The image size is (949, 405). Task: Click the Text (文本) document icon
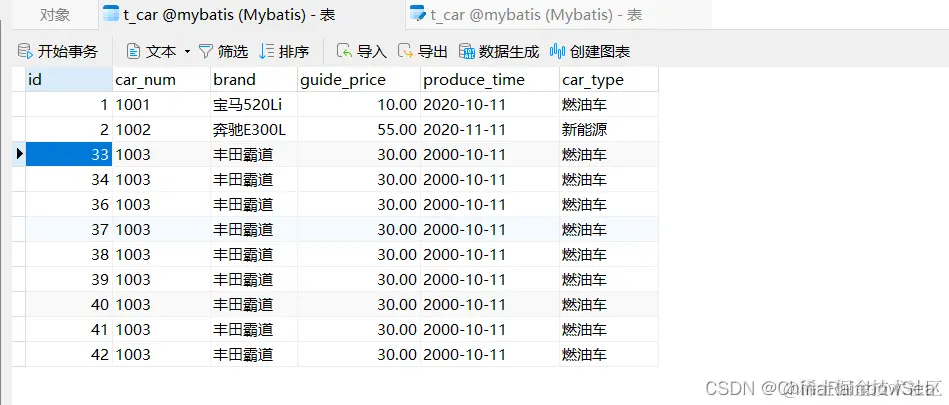tap(133, 51)
